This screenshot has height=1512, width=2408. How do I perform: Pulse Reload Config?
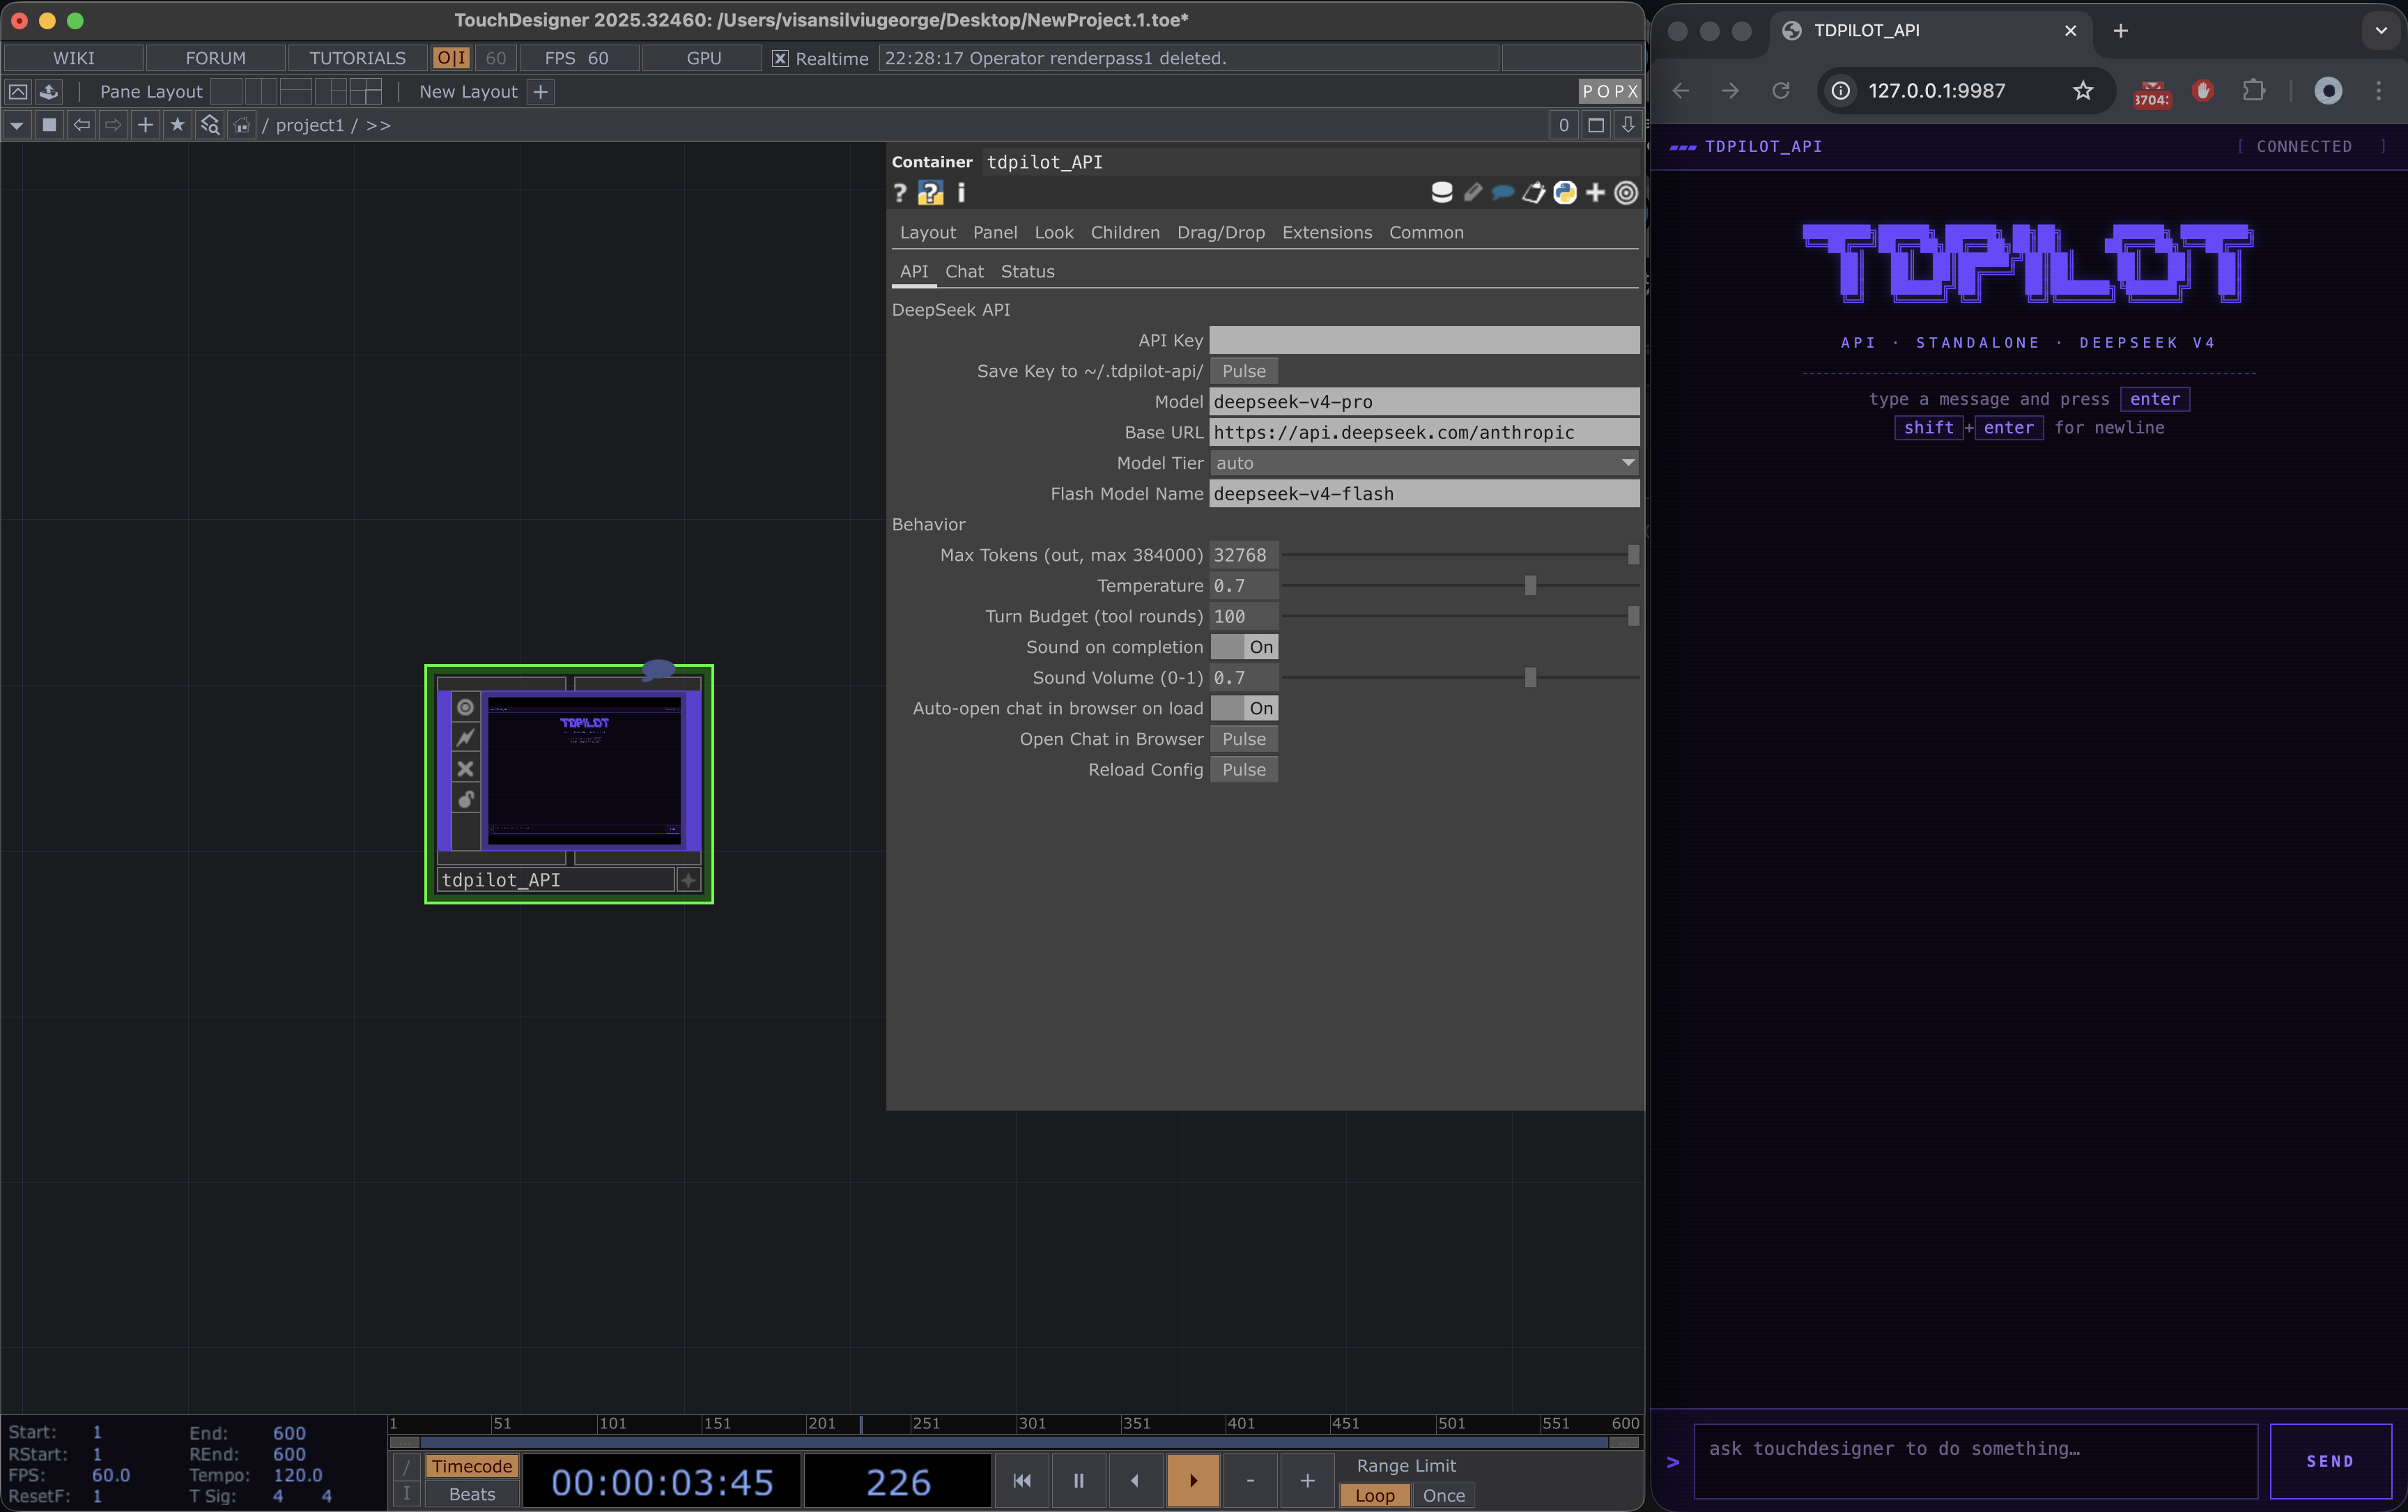coord(1244,770)
